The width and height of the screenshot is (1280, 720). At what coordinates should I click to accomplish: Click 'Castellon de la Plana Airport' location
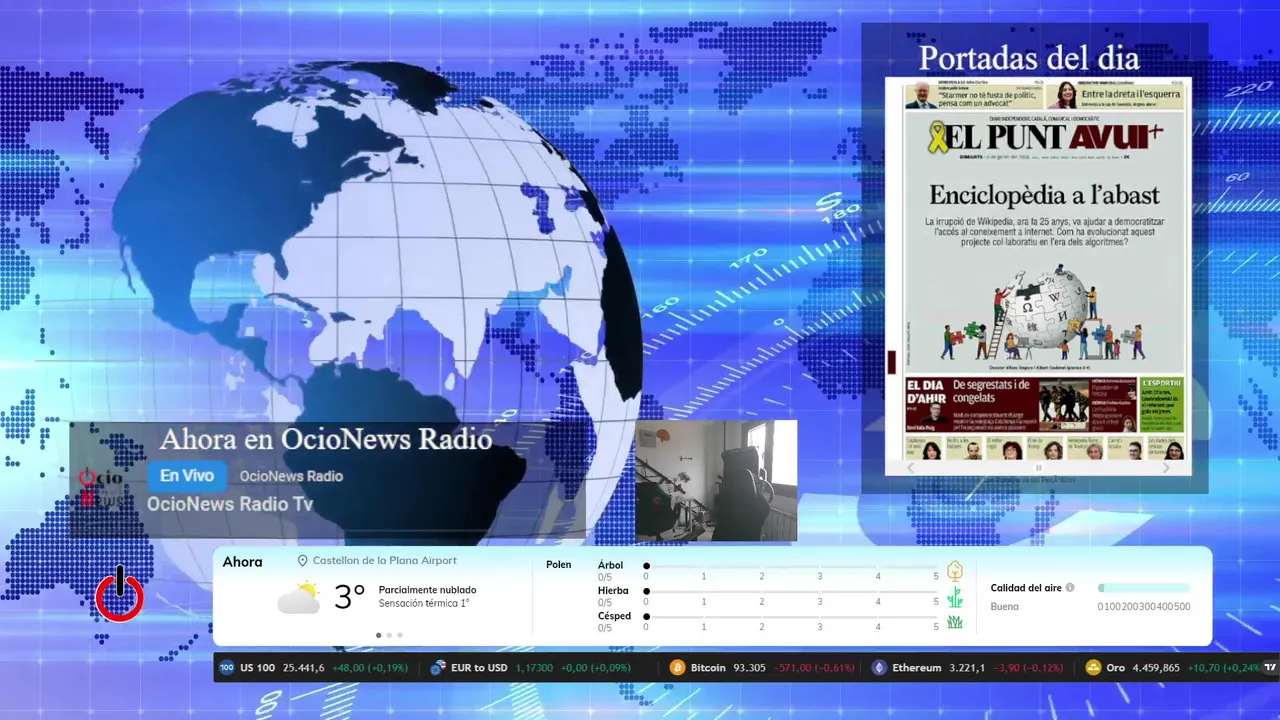(x=385, y=561)
